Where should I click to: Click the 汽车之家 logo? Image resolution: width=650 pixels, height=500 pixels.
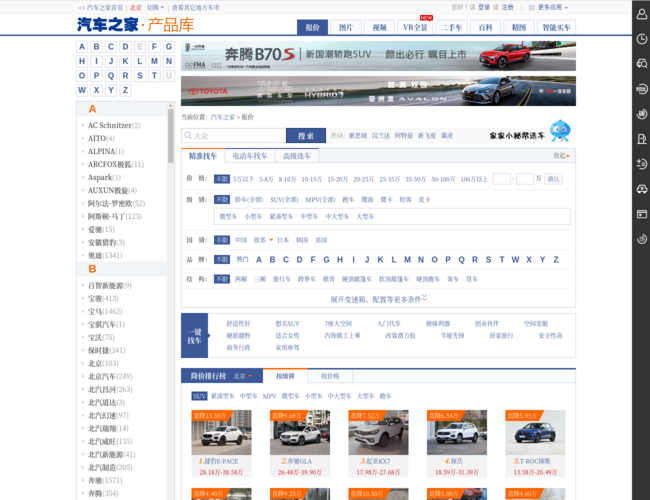click(108, 25)
